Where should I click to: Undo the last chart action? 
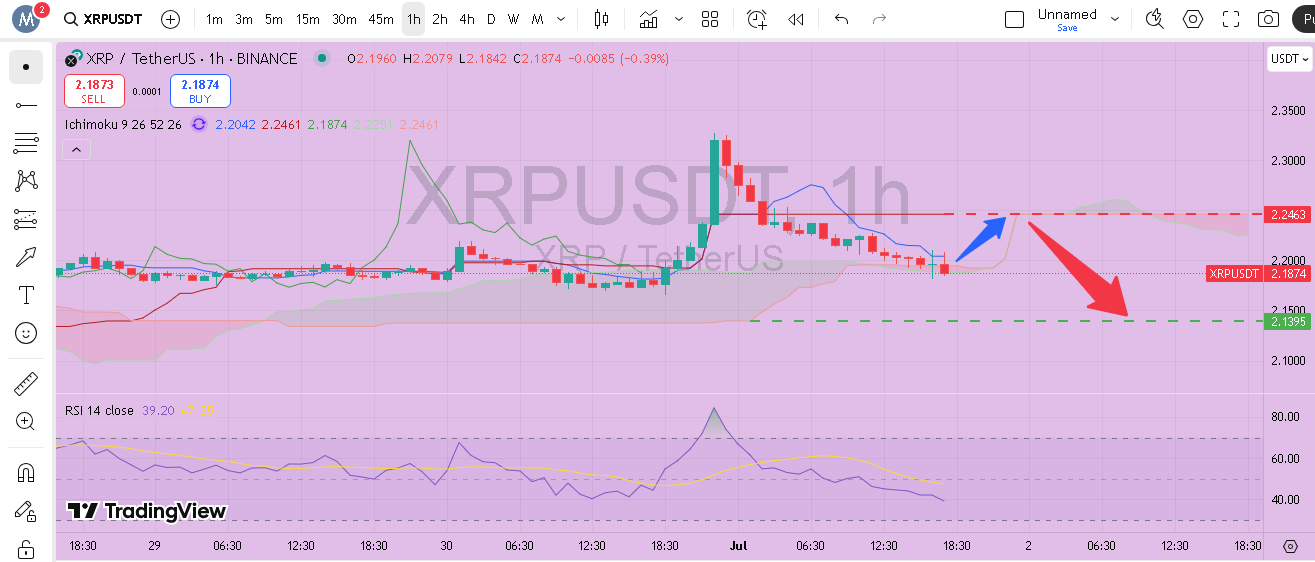point(842,19)
